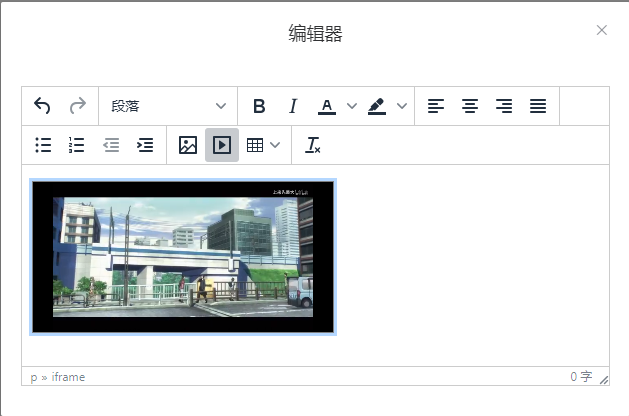Click the '0 字' word count
Viewport: 629px width, 416px height.
581,376
